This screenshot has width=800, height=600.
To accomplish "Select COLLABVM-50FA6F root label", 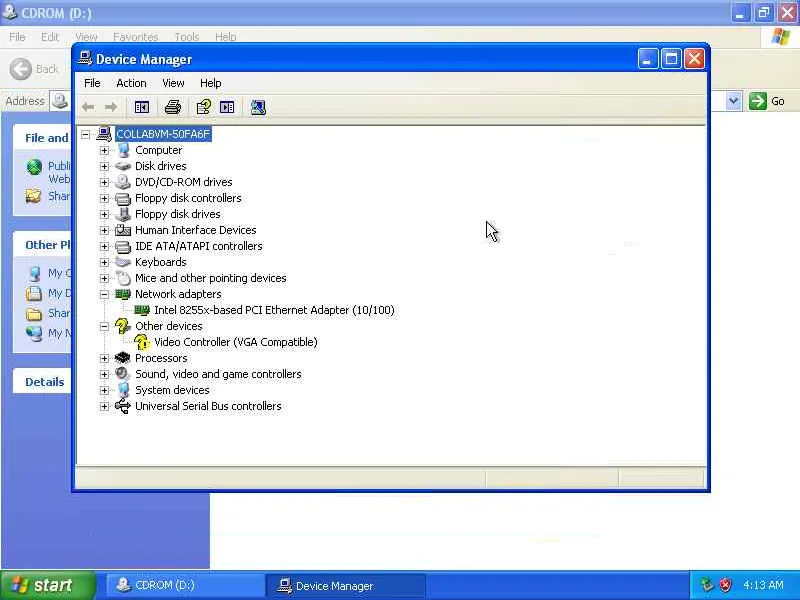I will (163, 134).
